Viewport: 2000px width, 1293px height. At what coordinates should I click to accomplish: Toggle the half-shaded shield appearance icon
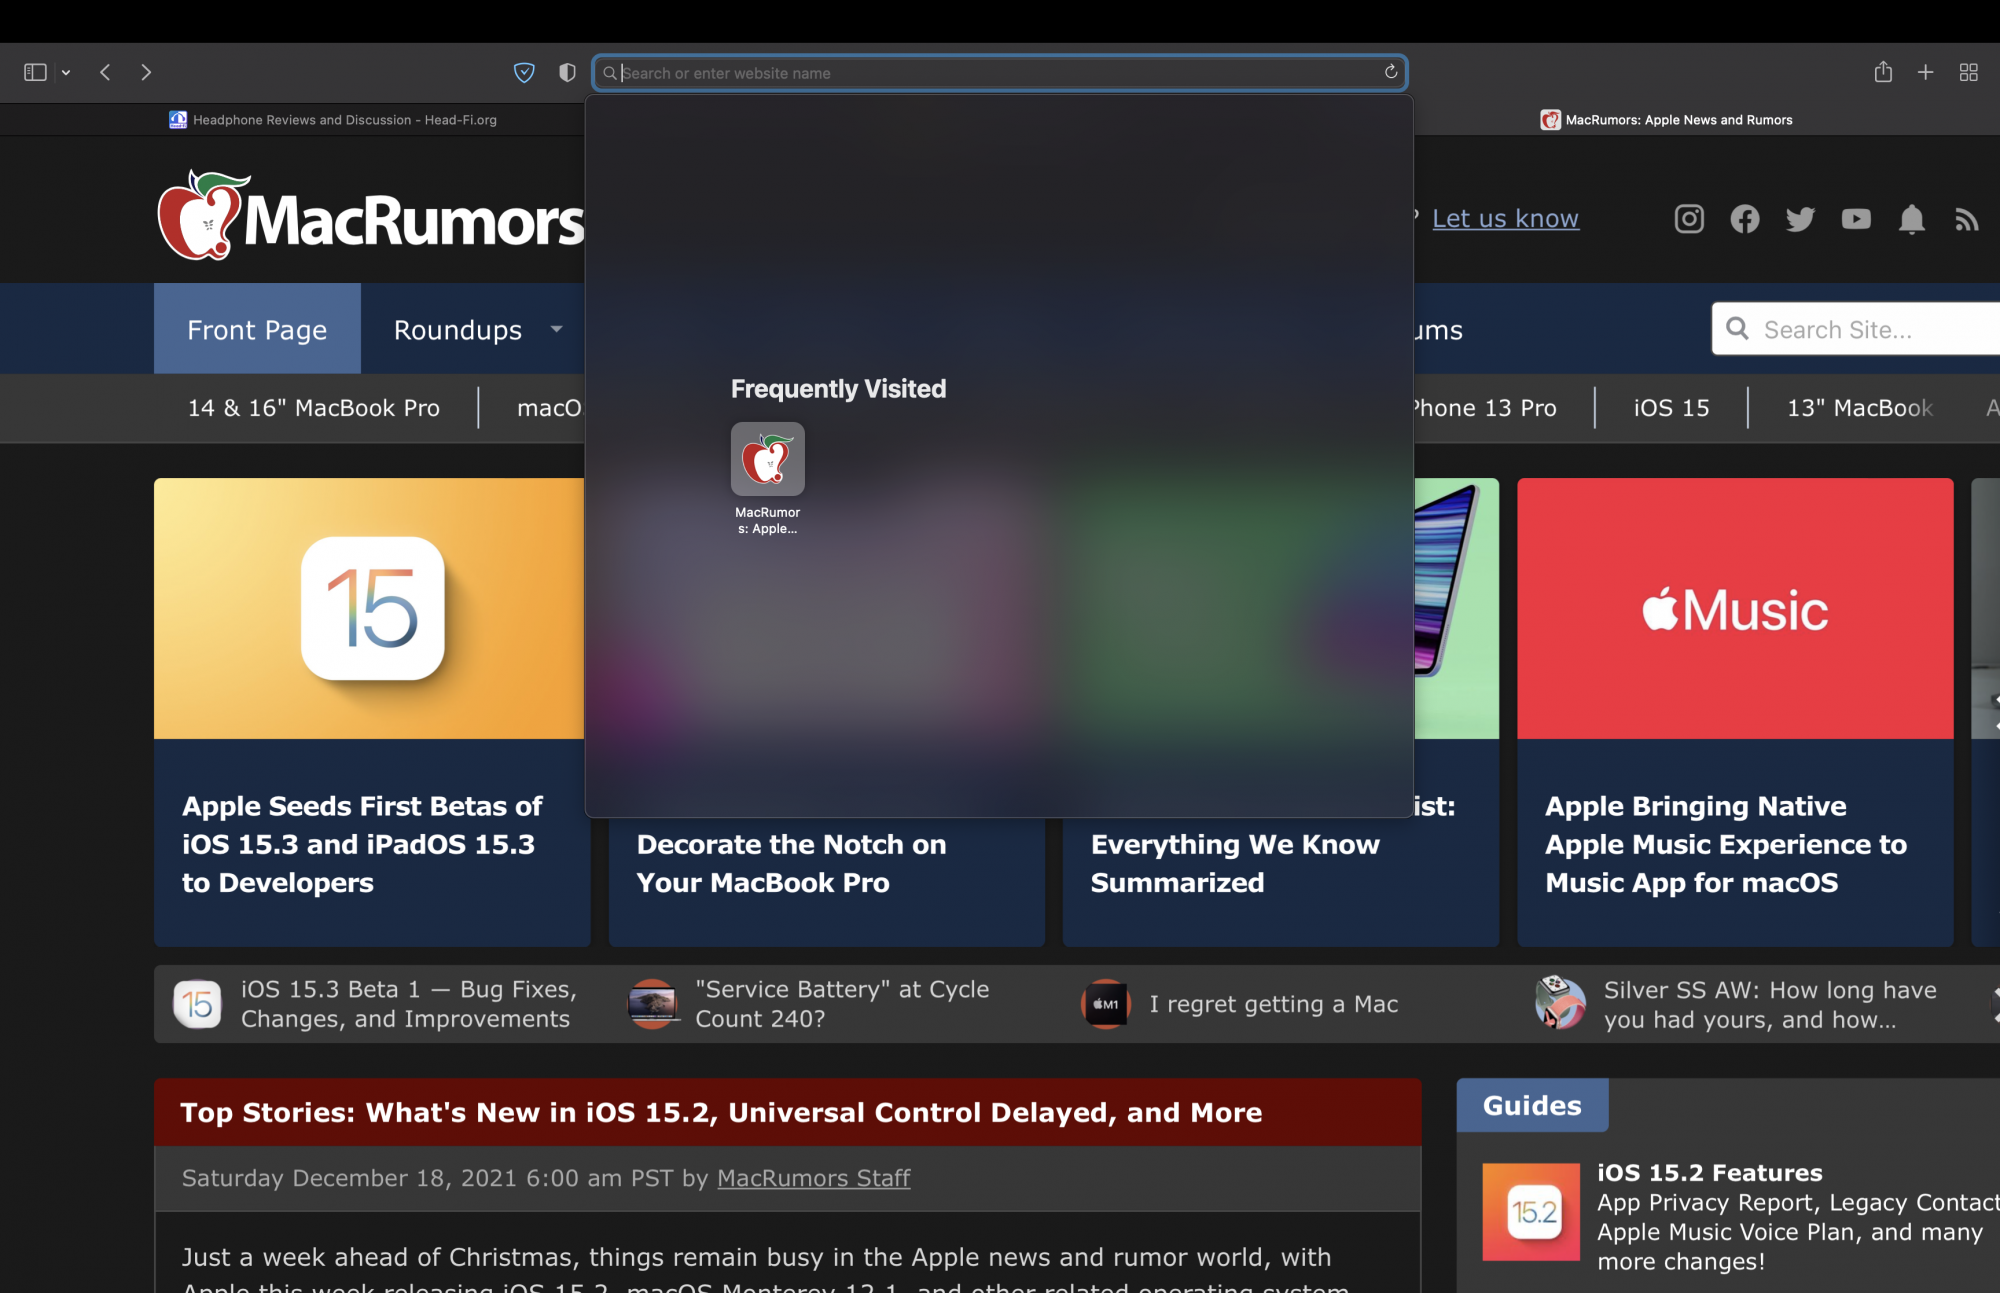pyautogui.click(x=567, y=72)
